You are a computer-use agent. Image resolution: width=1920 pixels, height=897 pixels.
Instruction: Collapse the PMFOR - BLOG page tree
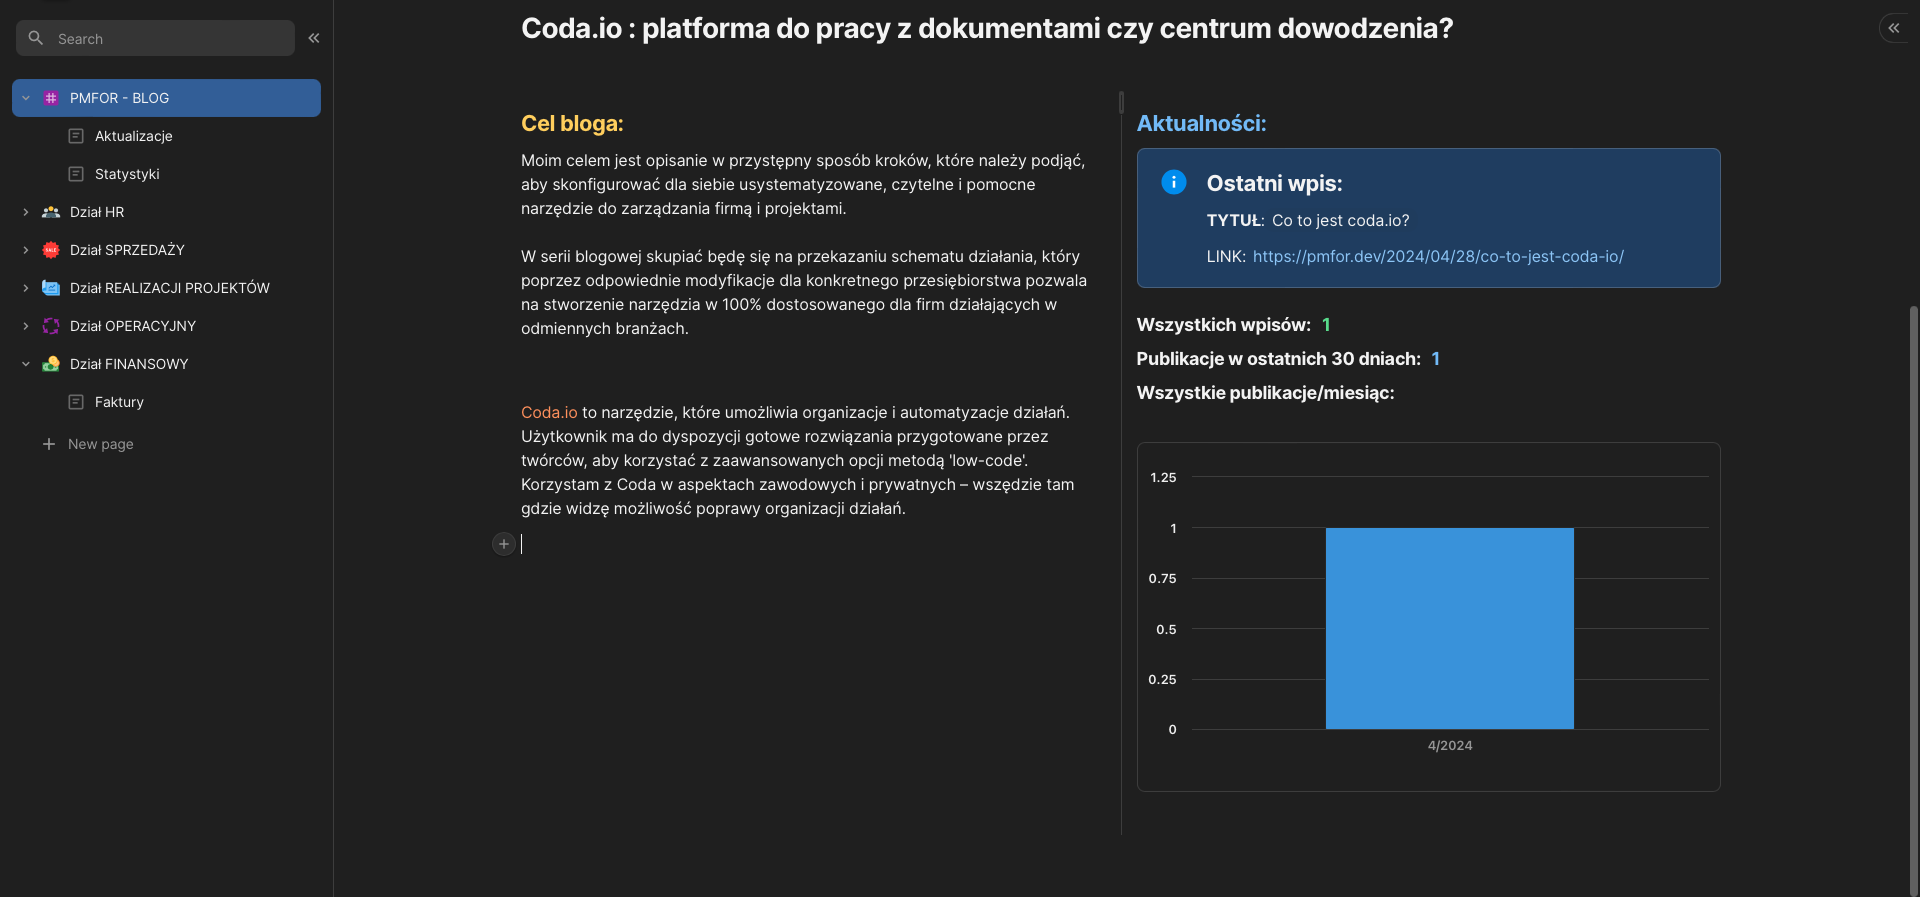click(x=26, y=98)
